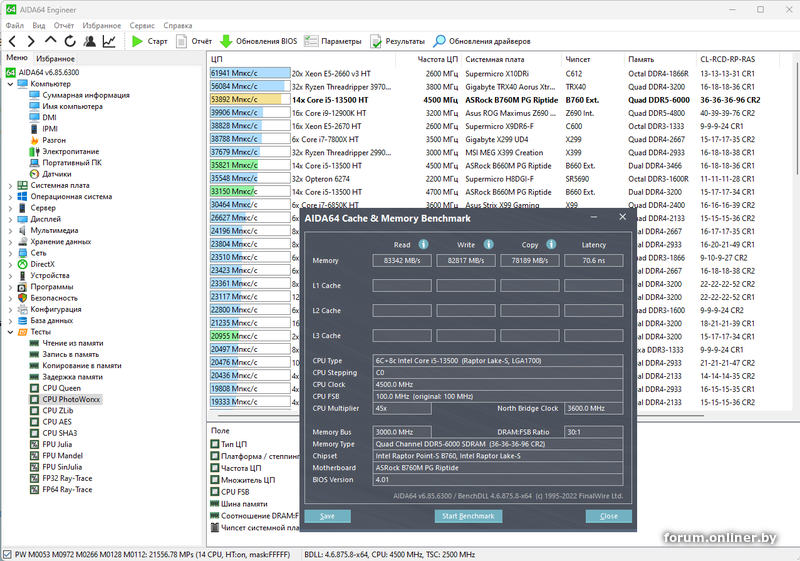
Task: Click the refresh toolbar icon
Action: point(70,41)
